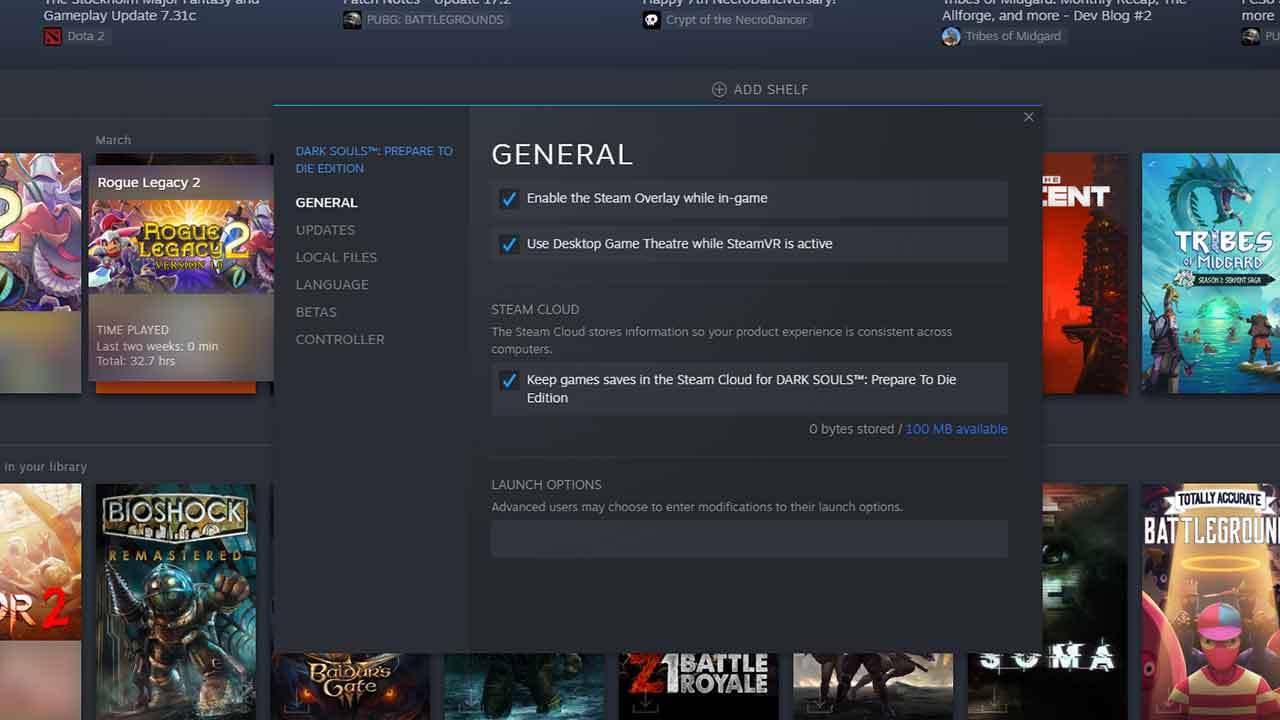Click the Total: 32.7 hrs text
This screenshot has height=720, width=1280.
(136, 361)
